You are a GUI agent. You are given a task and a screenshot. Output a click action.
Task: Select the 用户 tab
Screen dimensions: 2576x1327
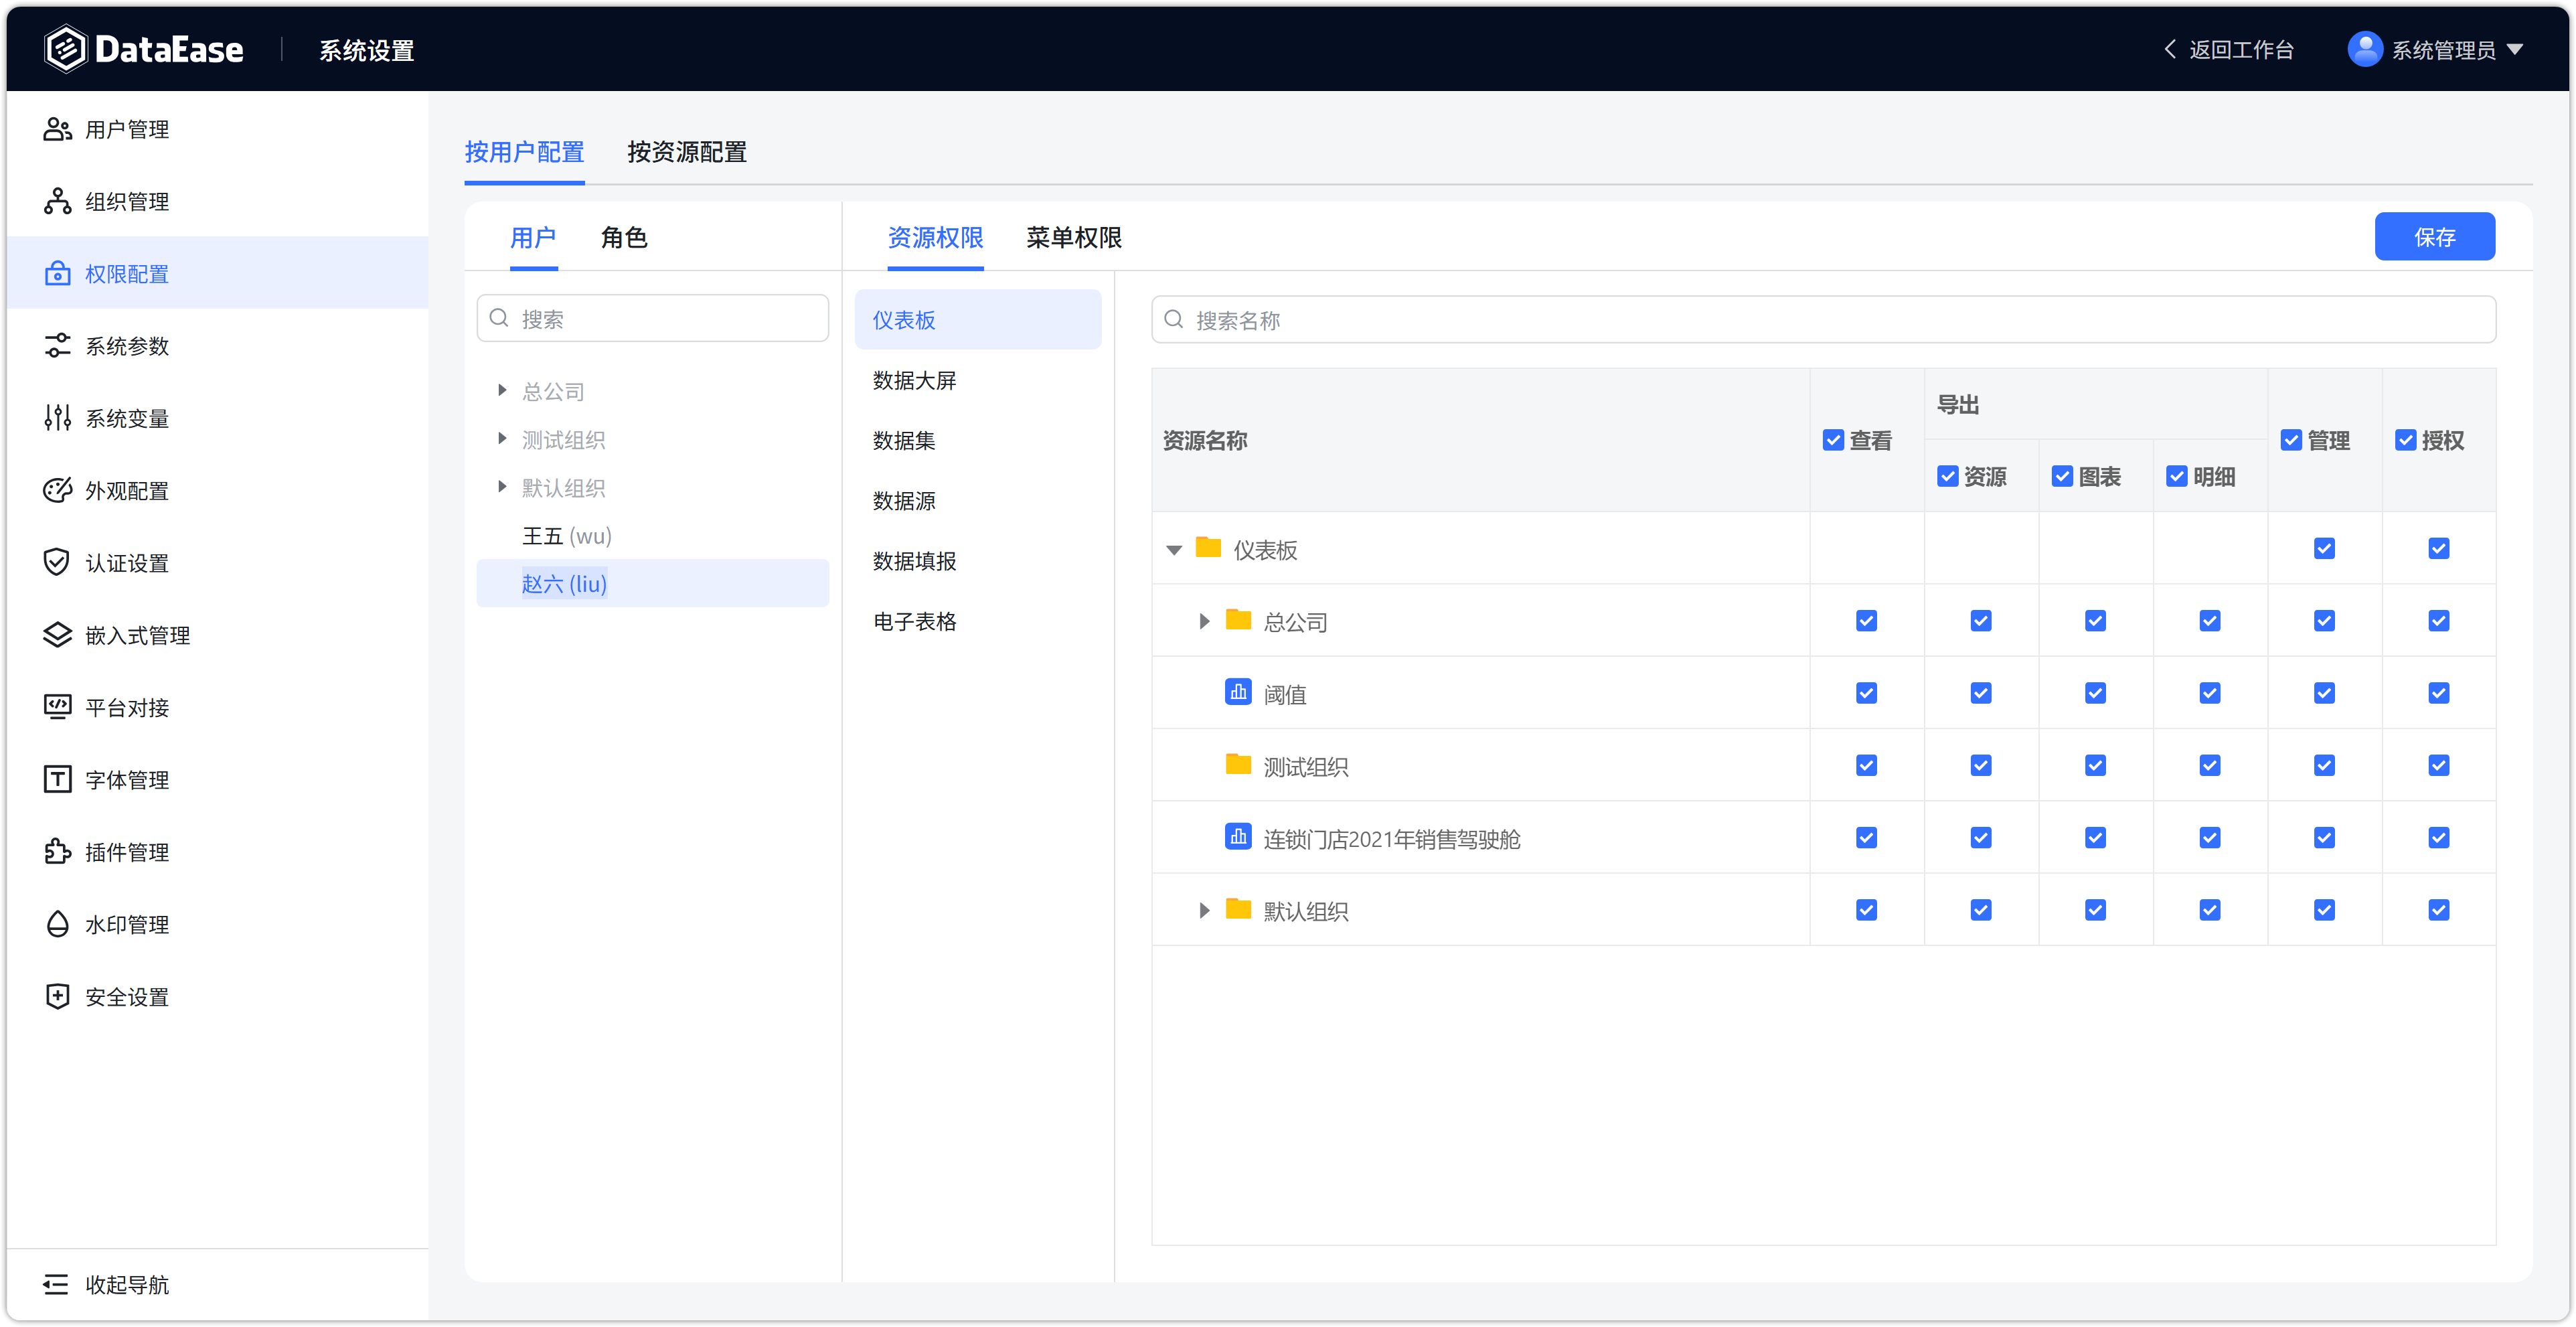pyautogui.click(x=533, y=237)
